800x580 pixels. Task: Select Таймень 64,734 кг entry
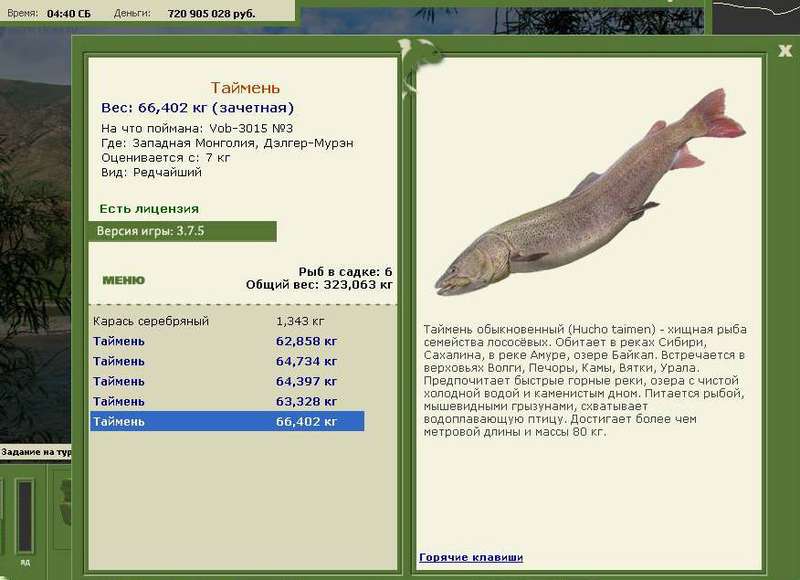click(227, 361)
